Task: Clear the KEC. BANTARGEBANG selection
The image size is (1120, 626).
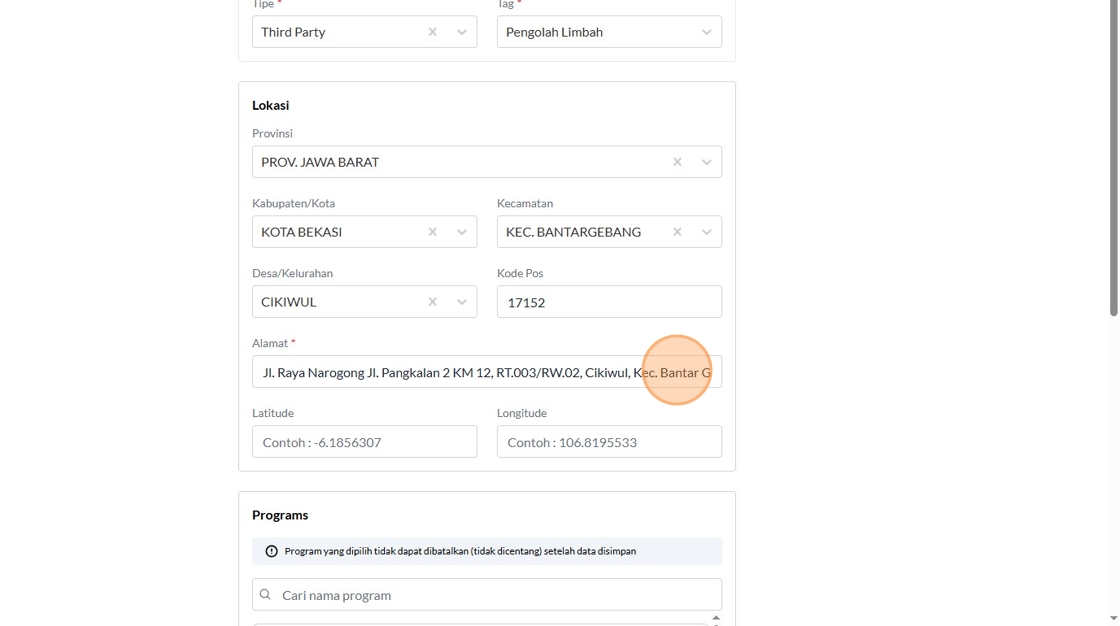Action: tap(677, 232)
